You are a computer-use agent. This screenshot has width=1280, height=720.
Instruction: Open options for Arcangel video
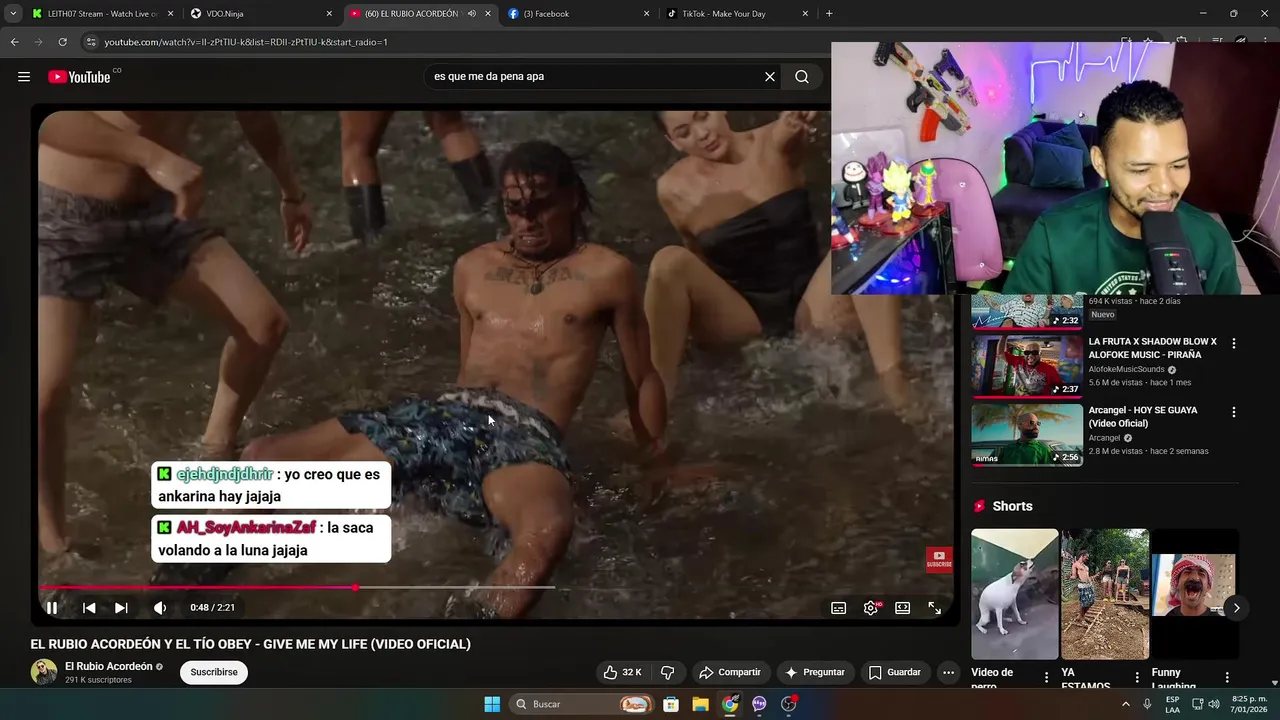point(1233,412)
